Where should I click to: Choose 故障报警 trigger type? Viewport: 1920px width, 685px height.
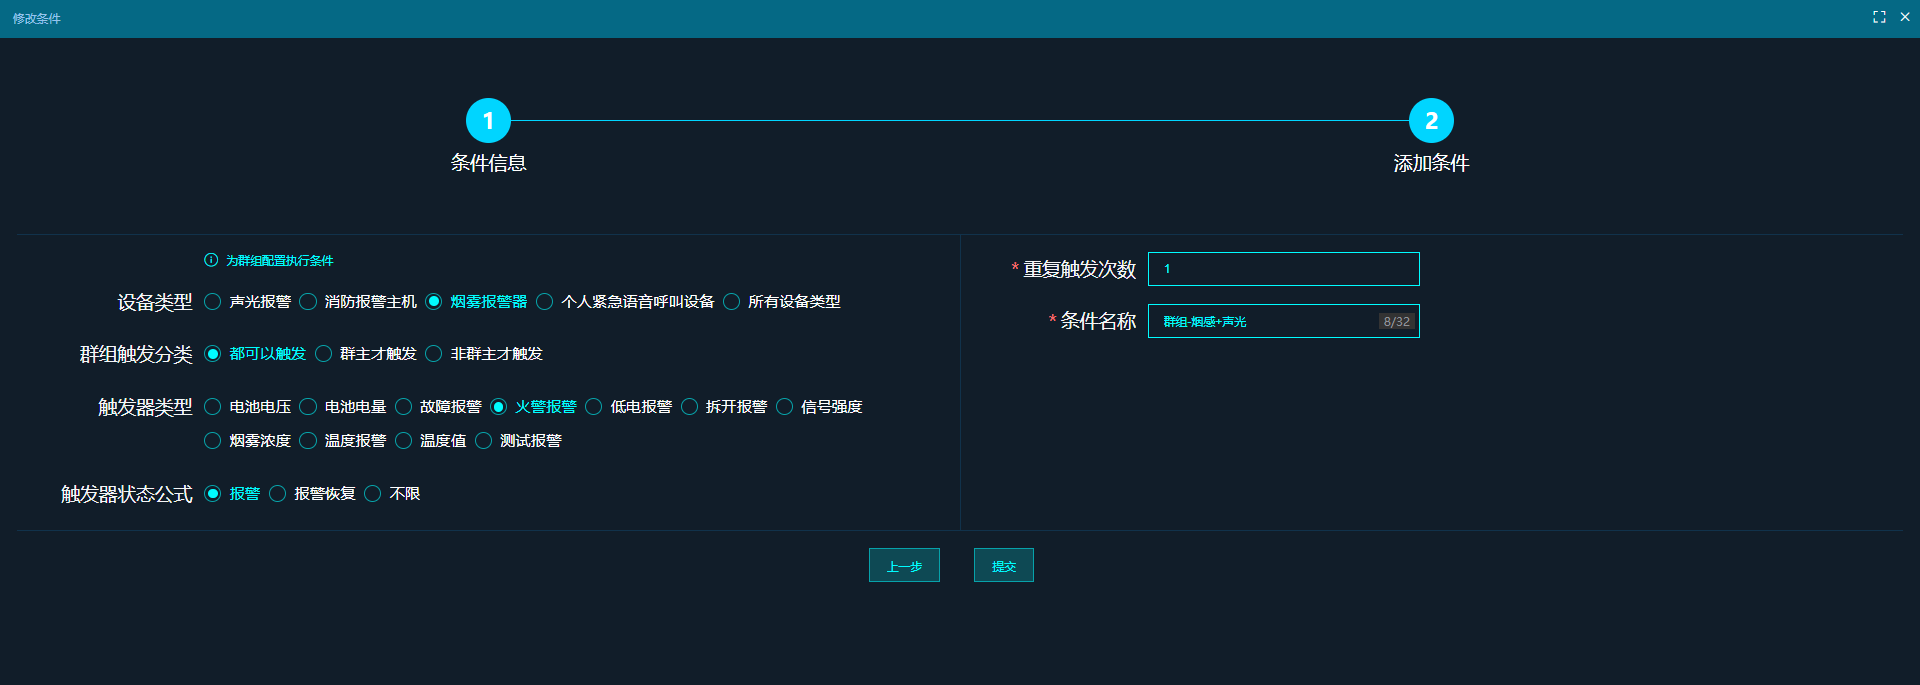(404, 407)
